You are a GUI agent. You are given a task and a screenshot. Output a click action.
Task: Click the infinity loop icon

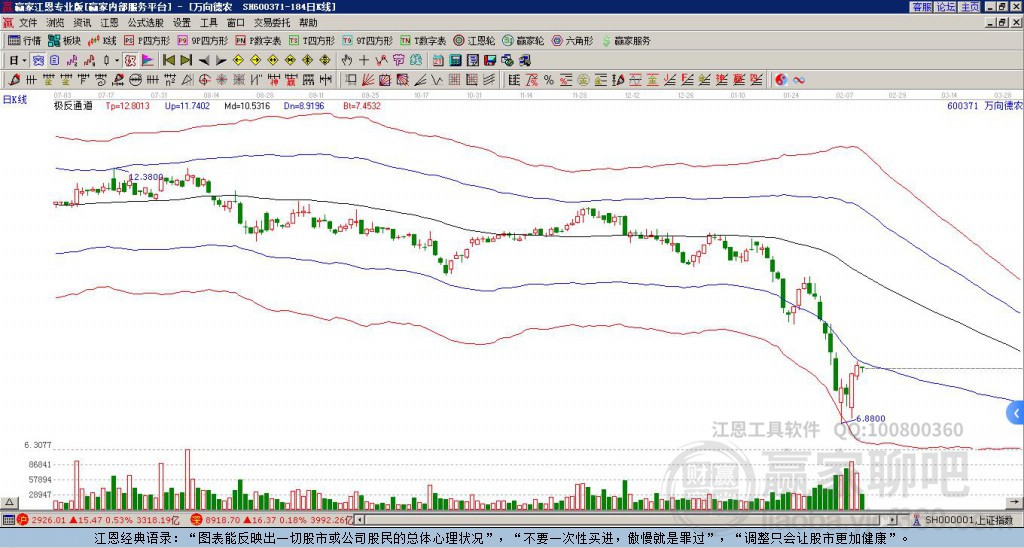coord(799,80)
